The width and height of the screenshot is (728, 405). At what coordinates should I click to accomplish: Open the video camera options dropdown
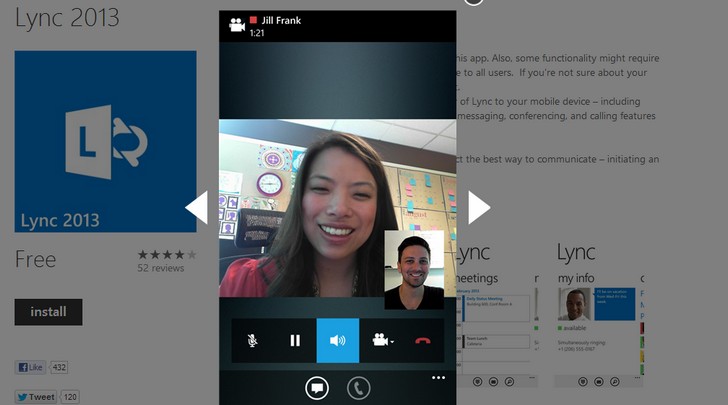click(382, 340)
